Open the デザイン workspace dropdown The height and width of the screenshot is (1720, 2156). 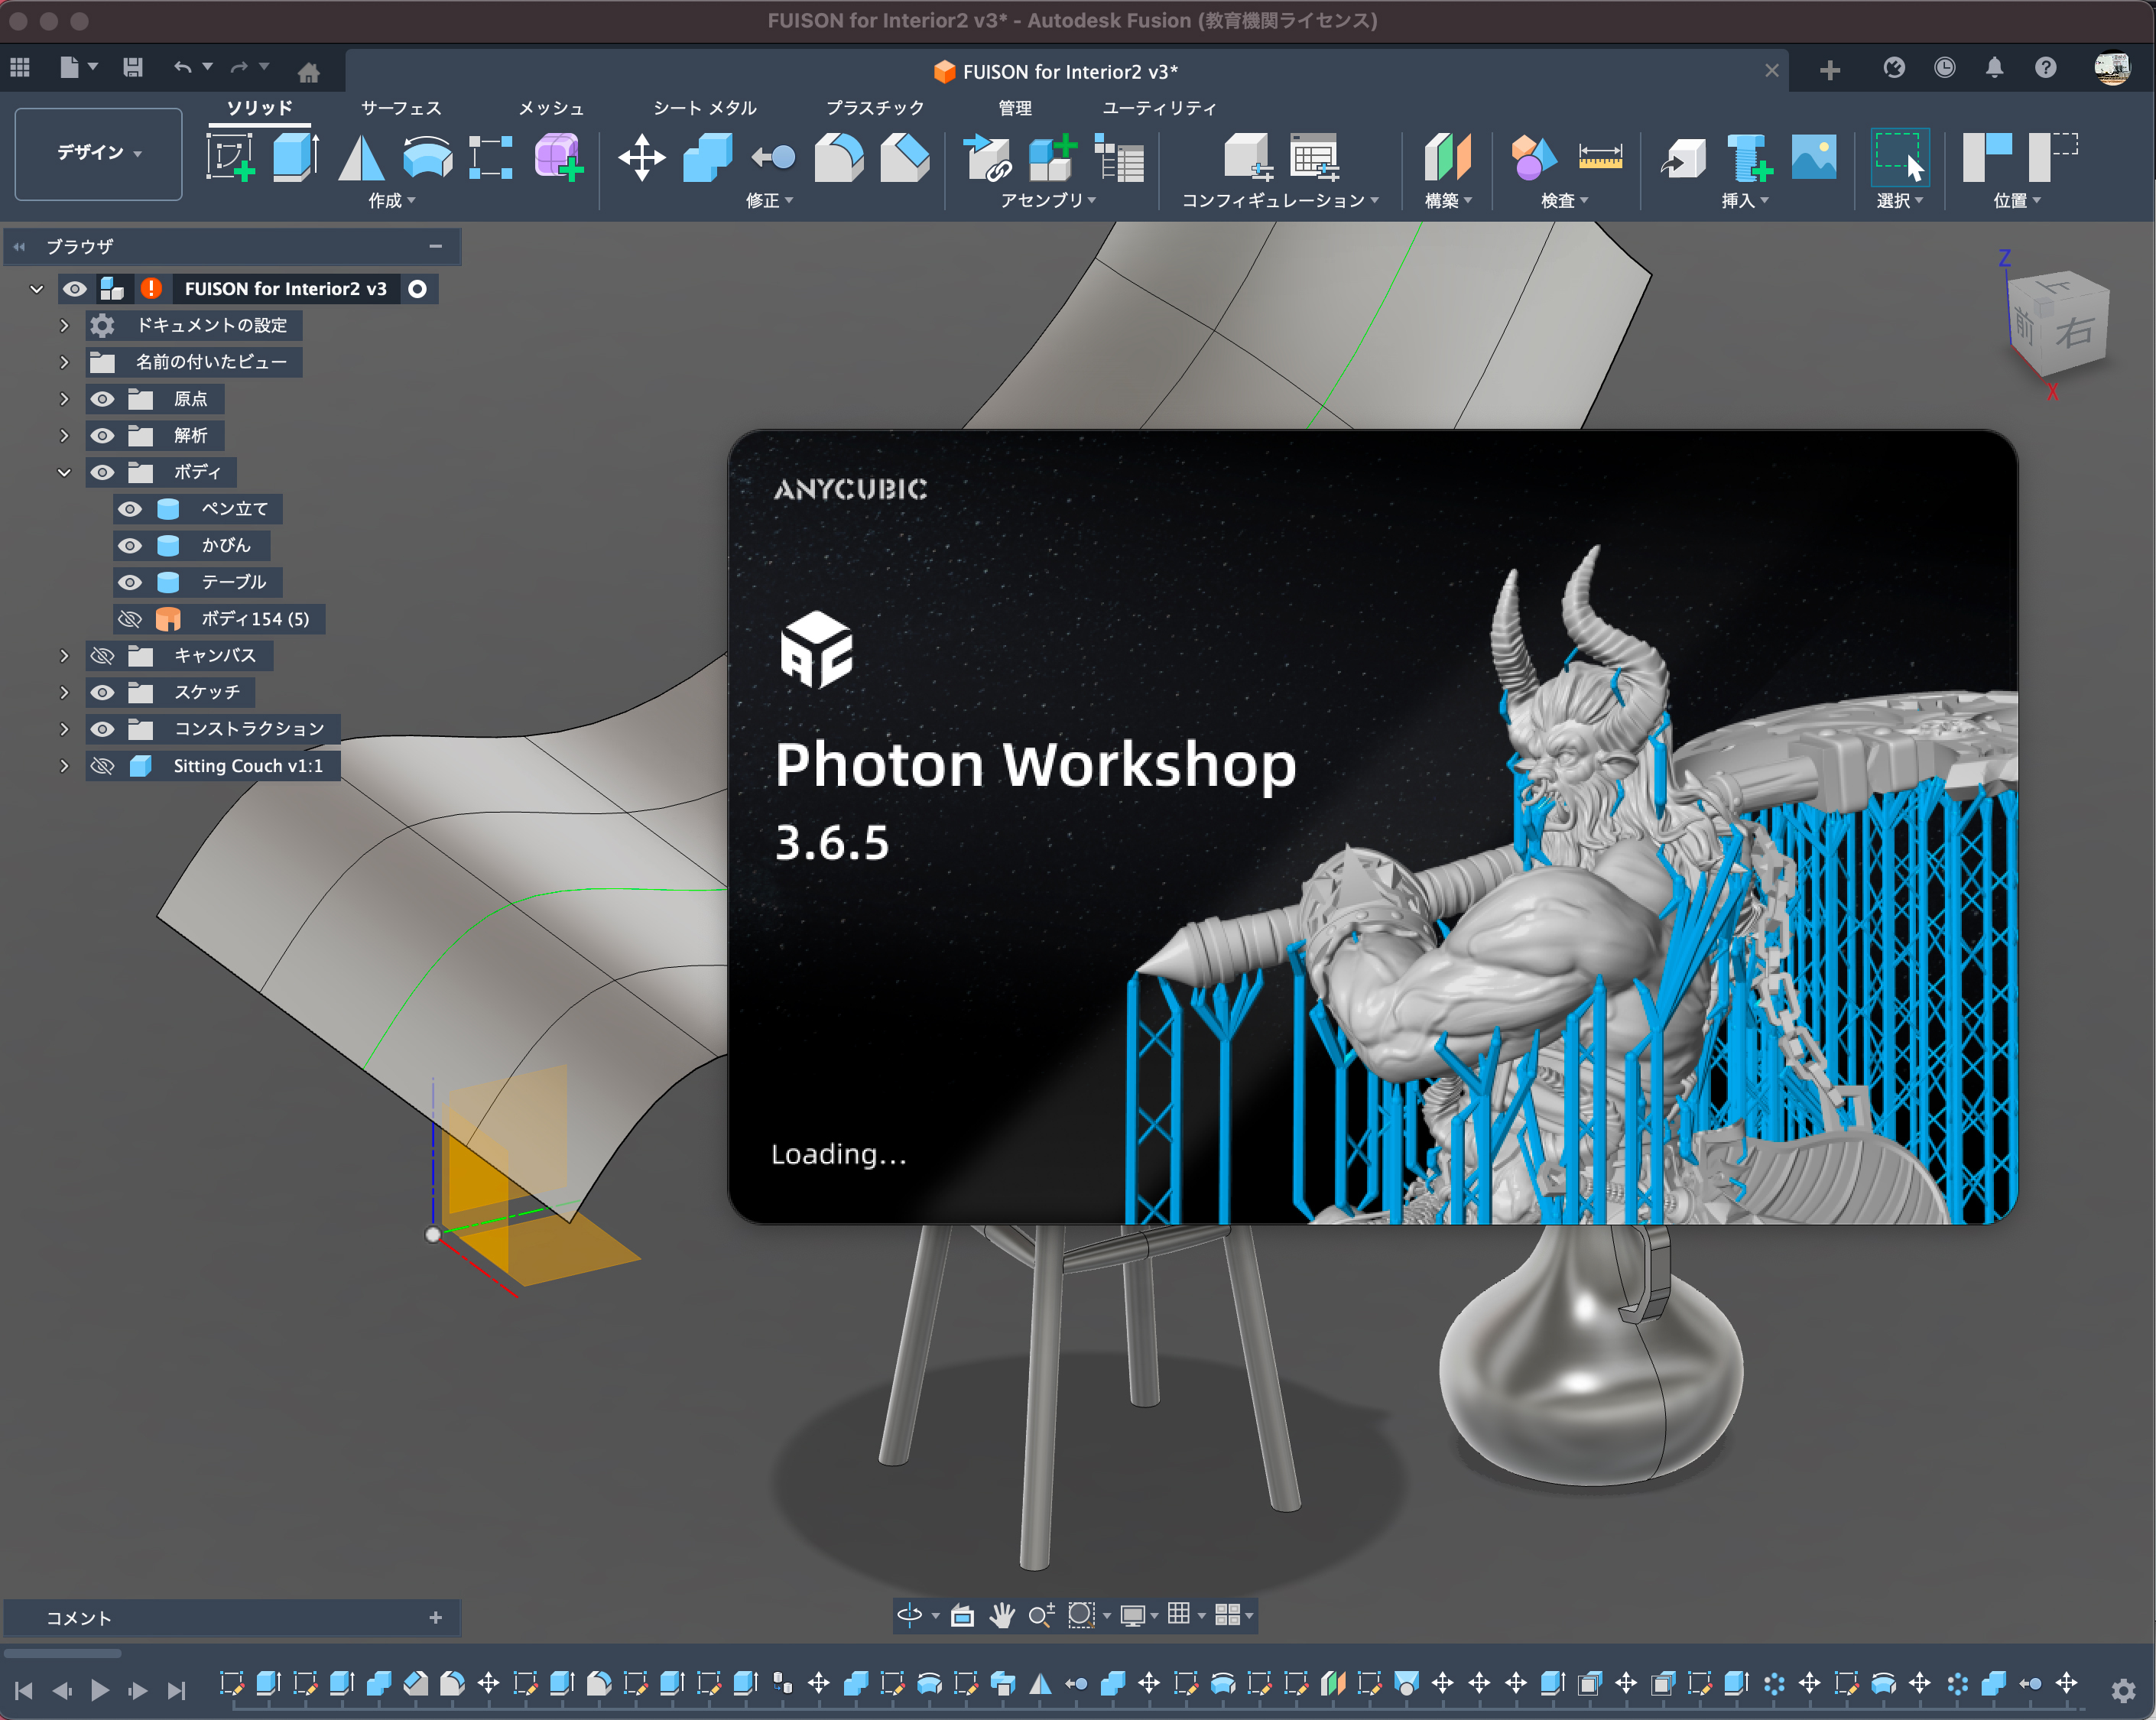[98, 153]
